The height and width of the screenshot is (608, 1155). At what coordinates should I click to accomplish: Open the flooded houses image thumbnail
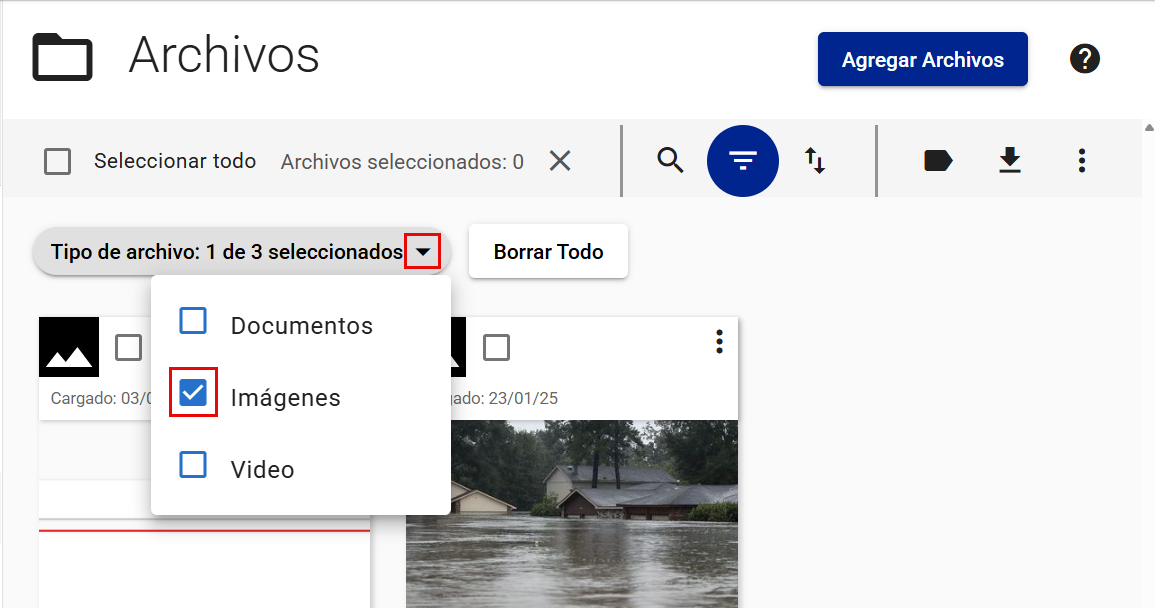point(590,510)
